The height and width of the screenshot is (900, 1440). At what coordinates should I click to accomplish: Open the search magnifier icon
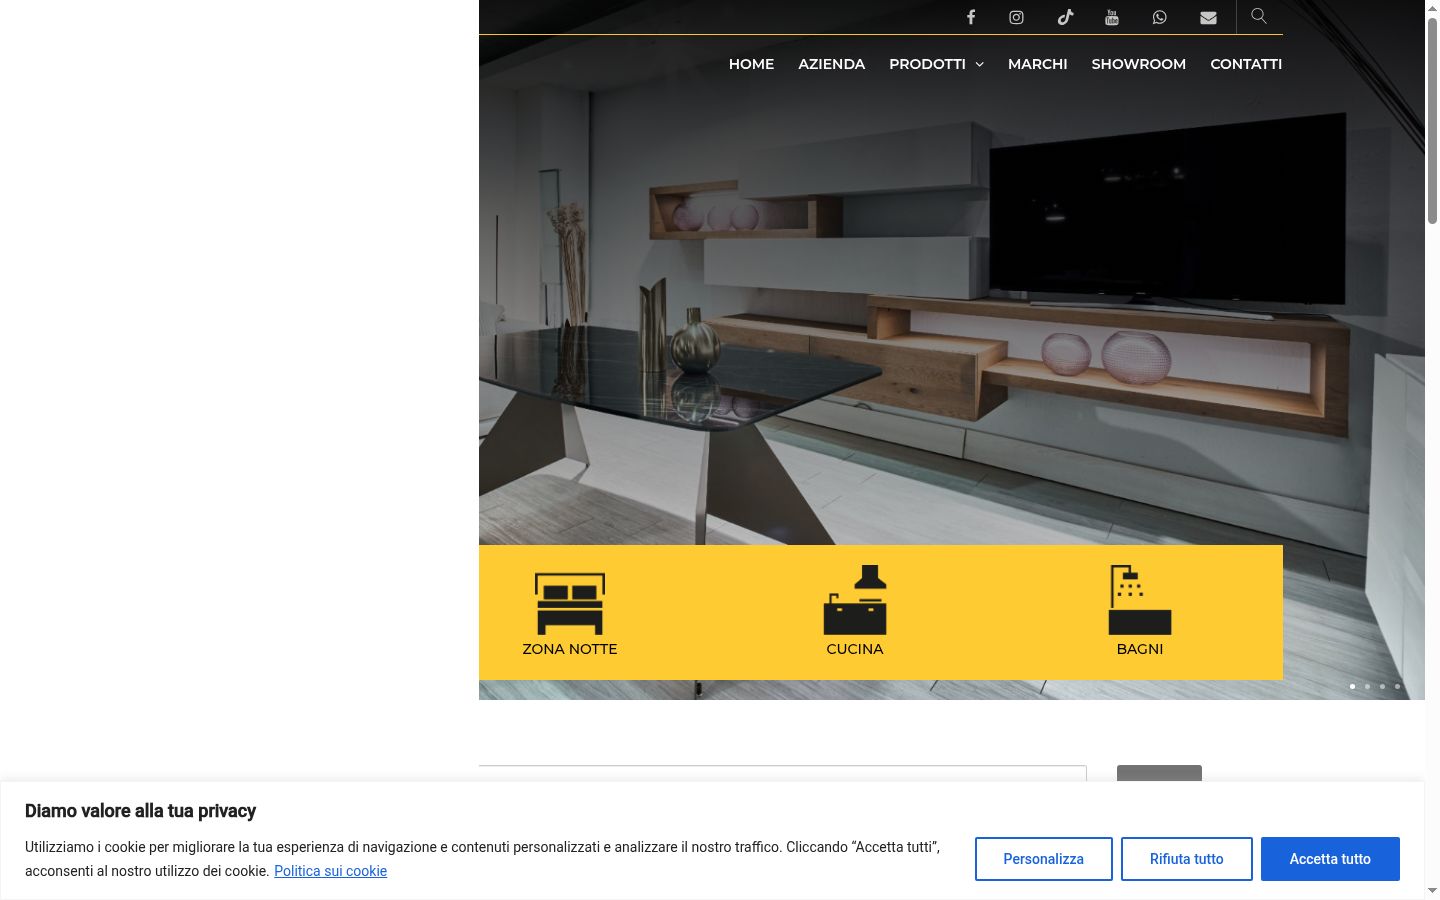(x=1259, y=16)
